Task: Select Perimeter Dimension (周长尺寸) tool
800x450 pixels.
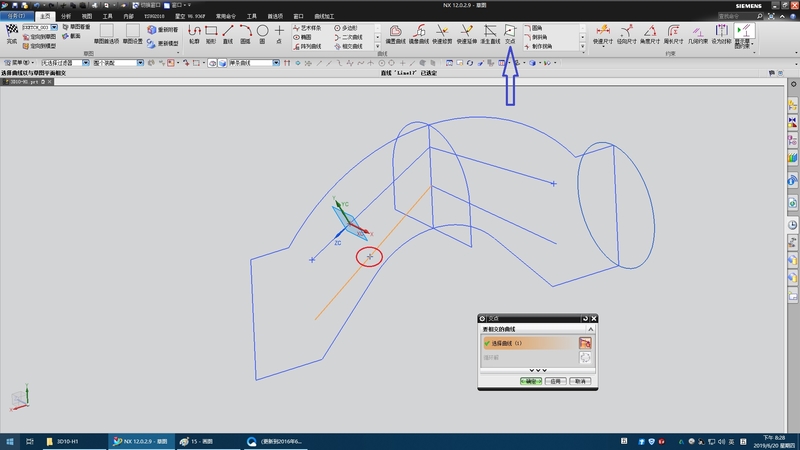Action: tap(673, 34)
